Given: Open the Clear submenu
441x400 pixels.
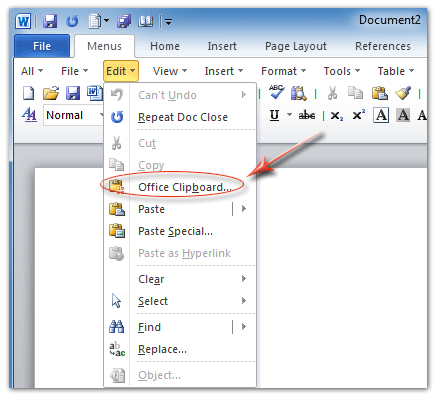Looking at the screenshot, I should coord(180,279).
